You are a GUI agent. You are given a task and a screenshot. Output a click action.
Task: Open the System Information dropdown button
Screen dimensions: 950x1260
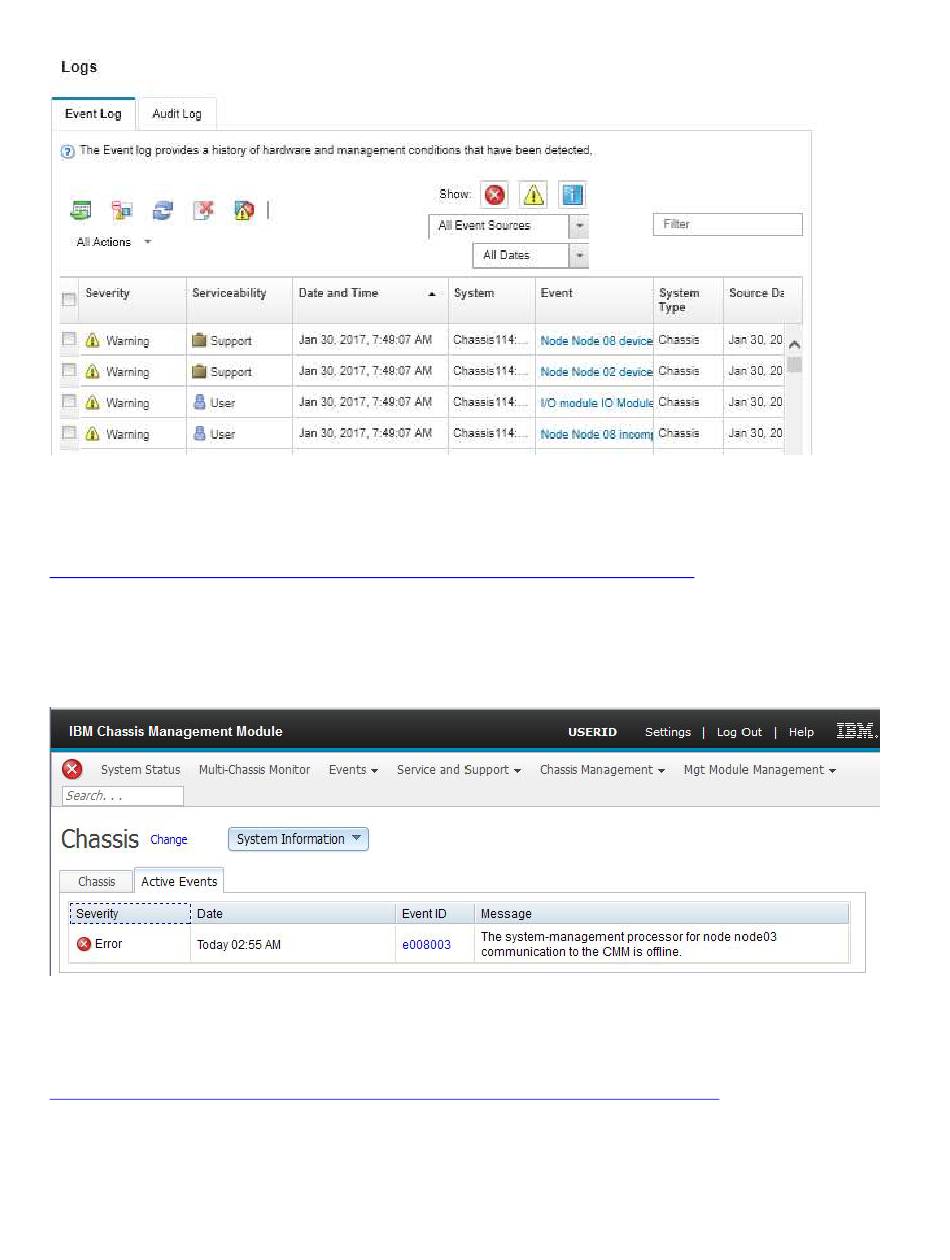[298, 839]
